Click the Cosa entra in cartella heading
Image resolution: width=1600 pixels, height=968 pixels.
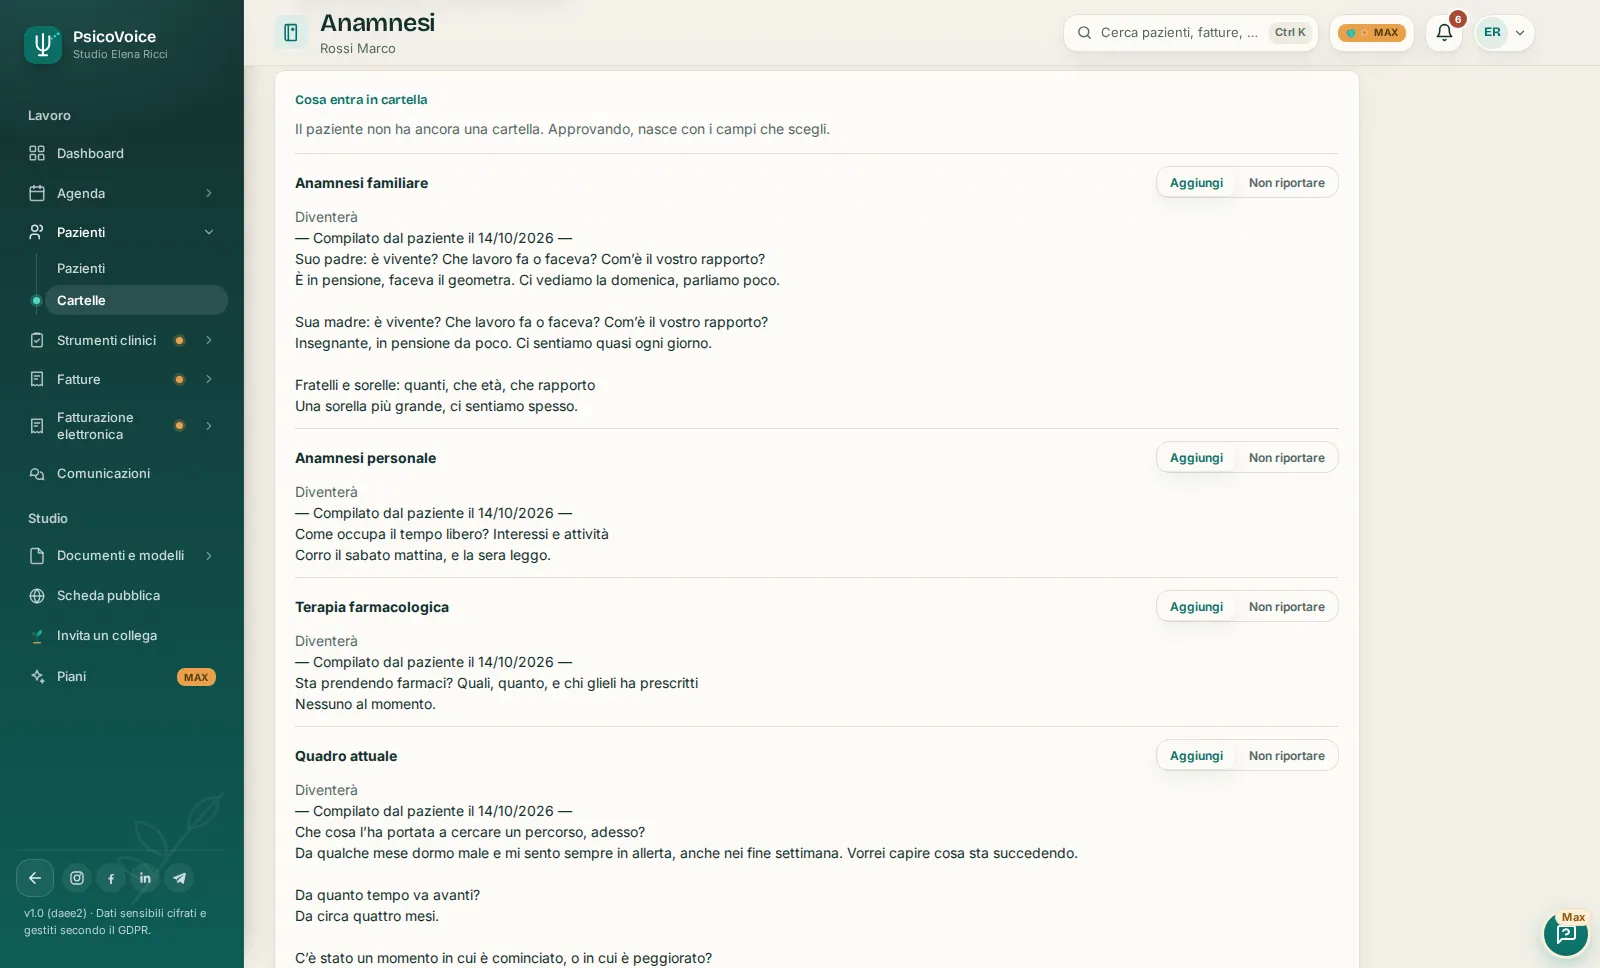coord(361,100)
